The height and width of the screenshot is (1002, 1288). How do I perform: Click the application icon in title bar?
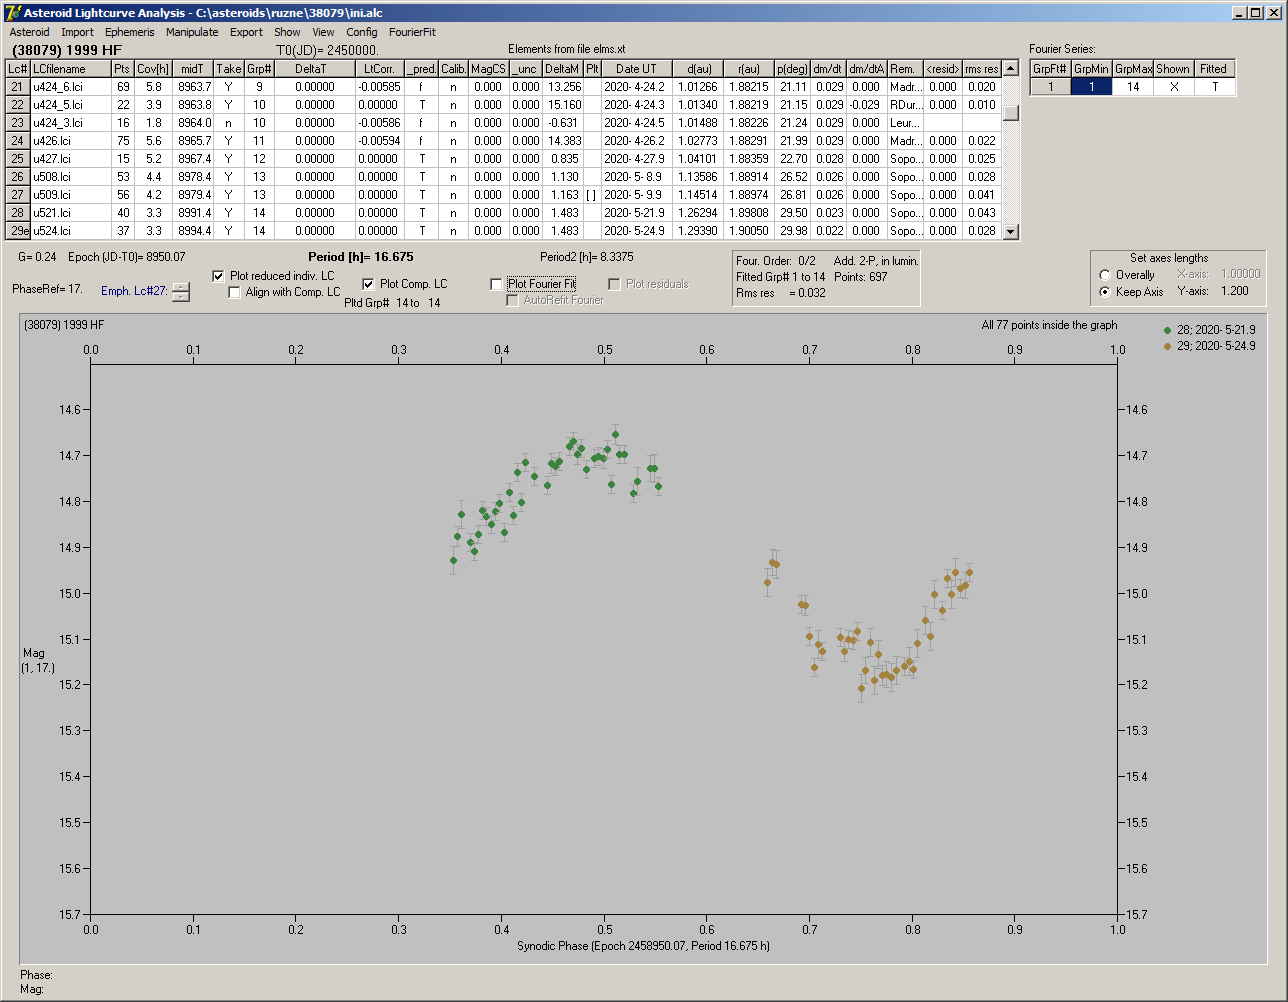pos(13,12)
